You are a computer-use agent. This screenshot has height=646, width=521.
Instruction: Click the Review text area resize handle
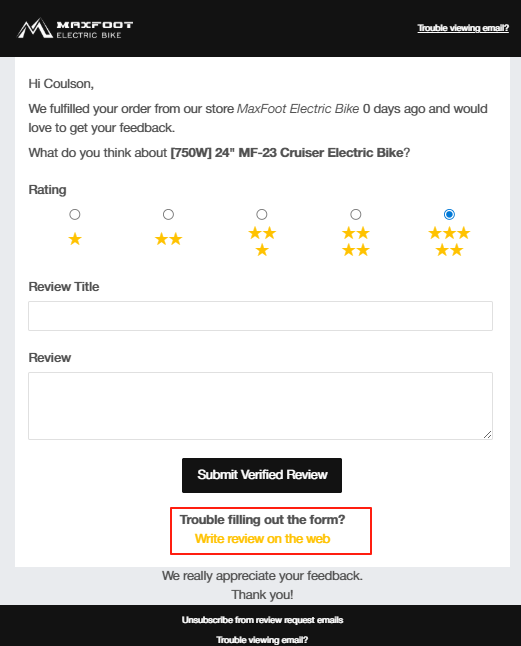[x=488, y=435]
